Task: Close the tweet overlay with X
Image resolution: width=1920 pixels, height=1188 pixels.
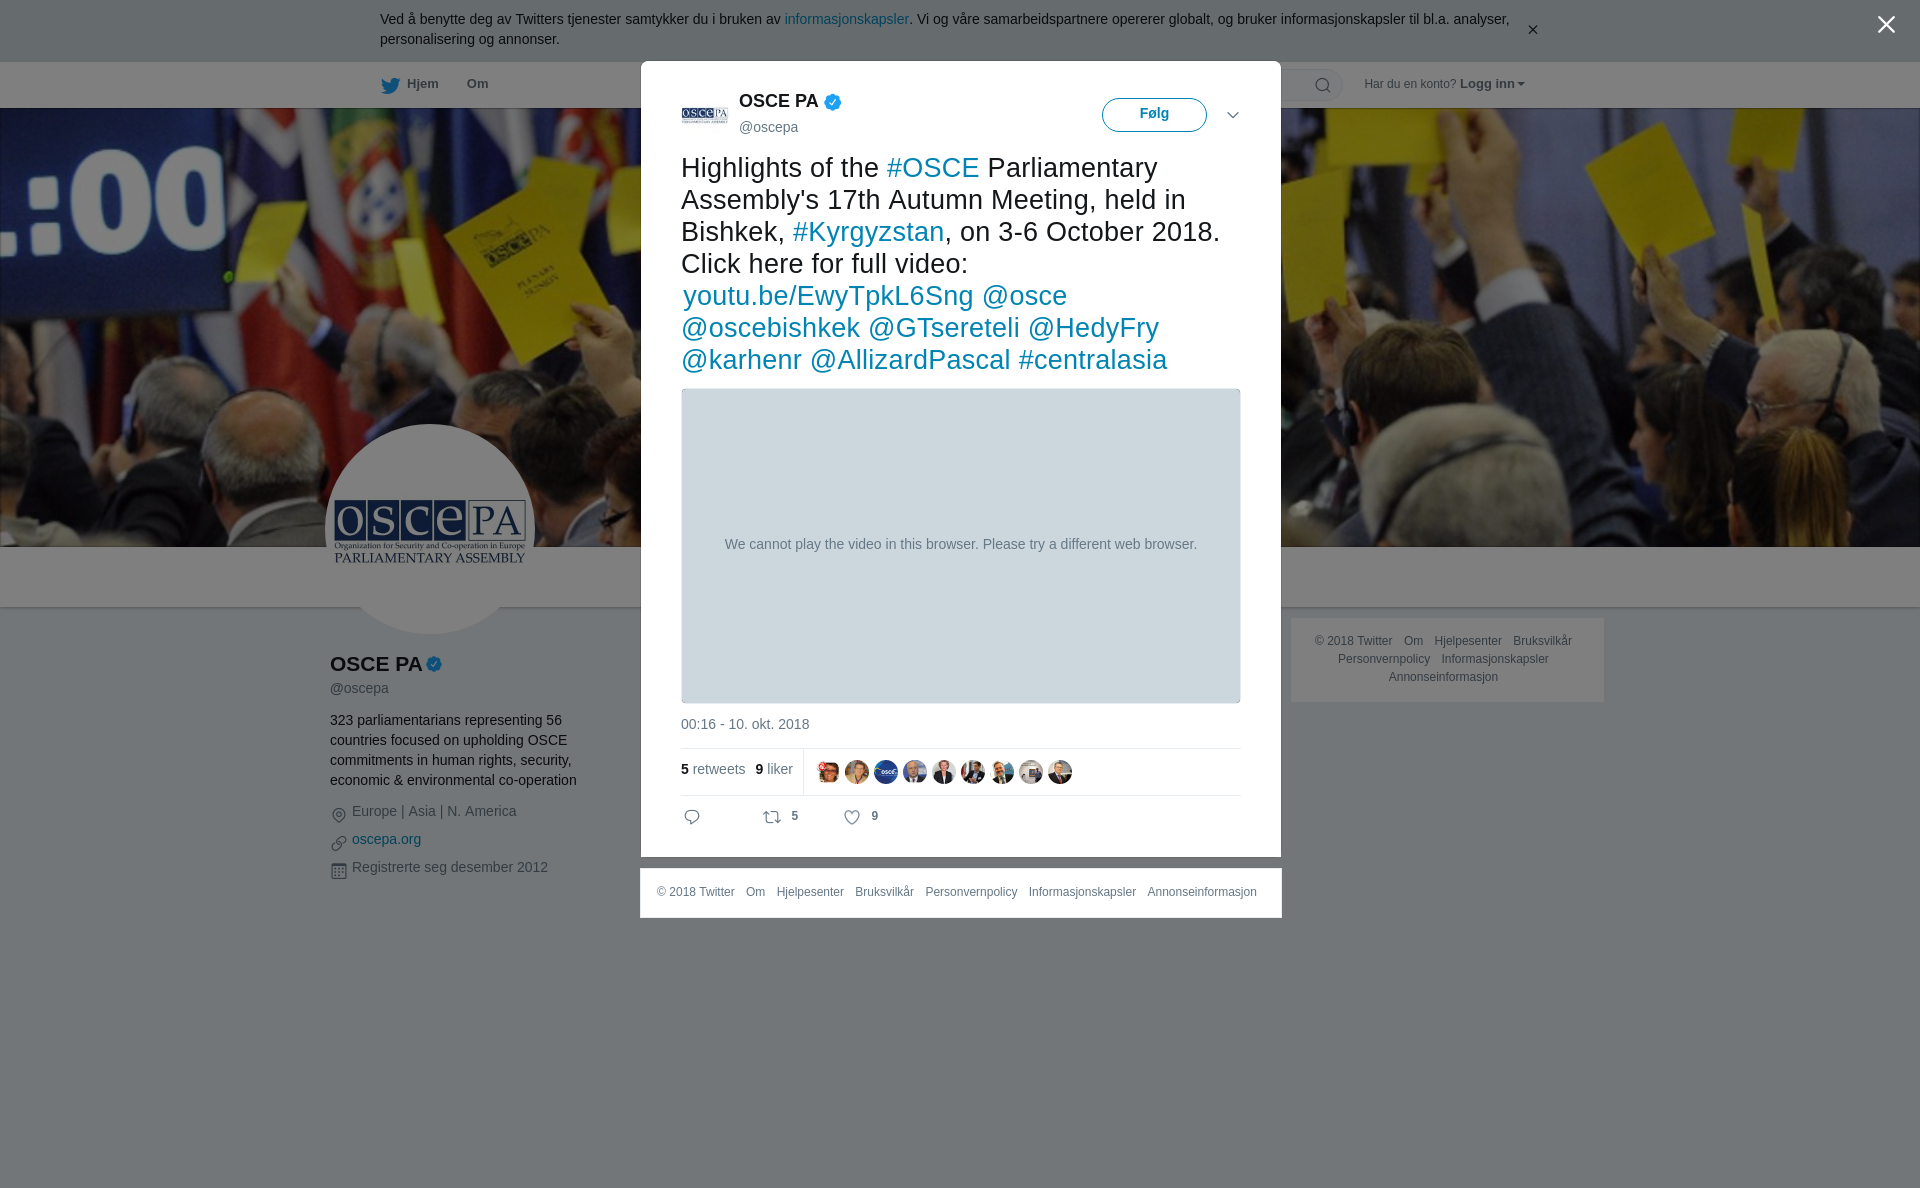Action: [1886, 25]
